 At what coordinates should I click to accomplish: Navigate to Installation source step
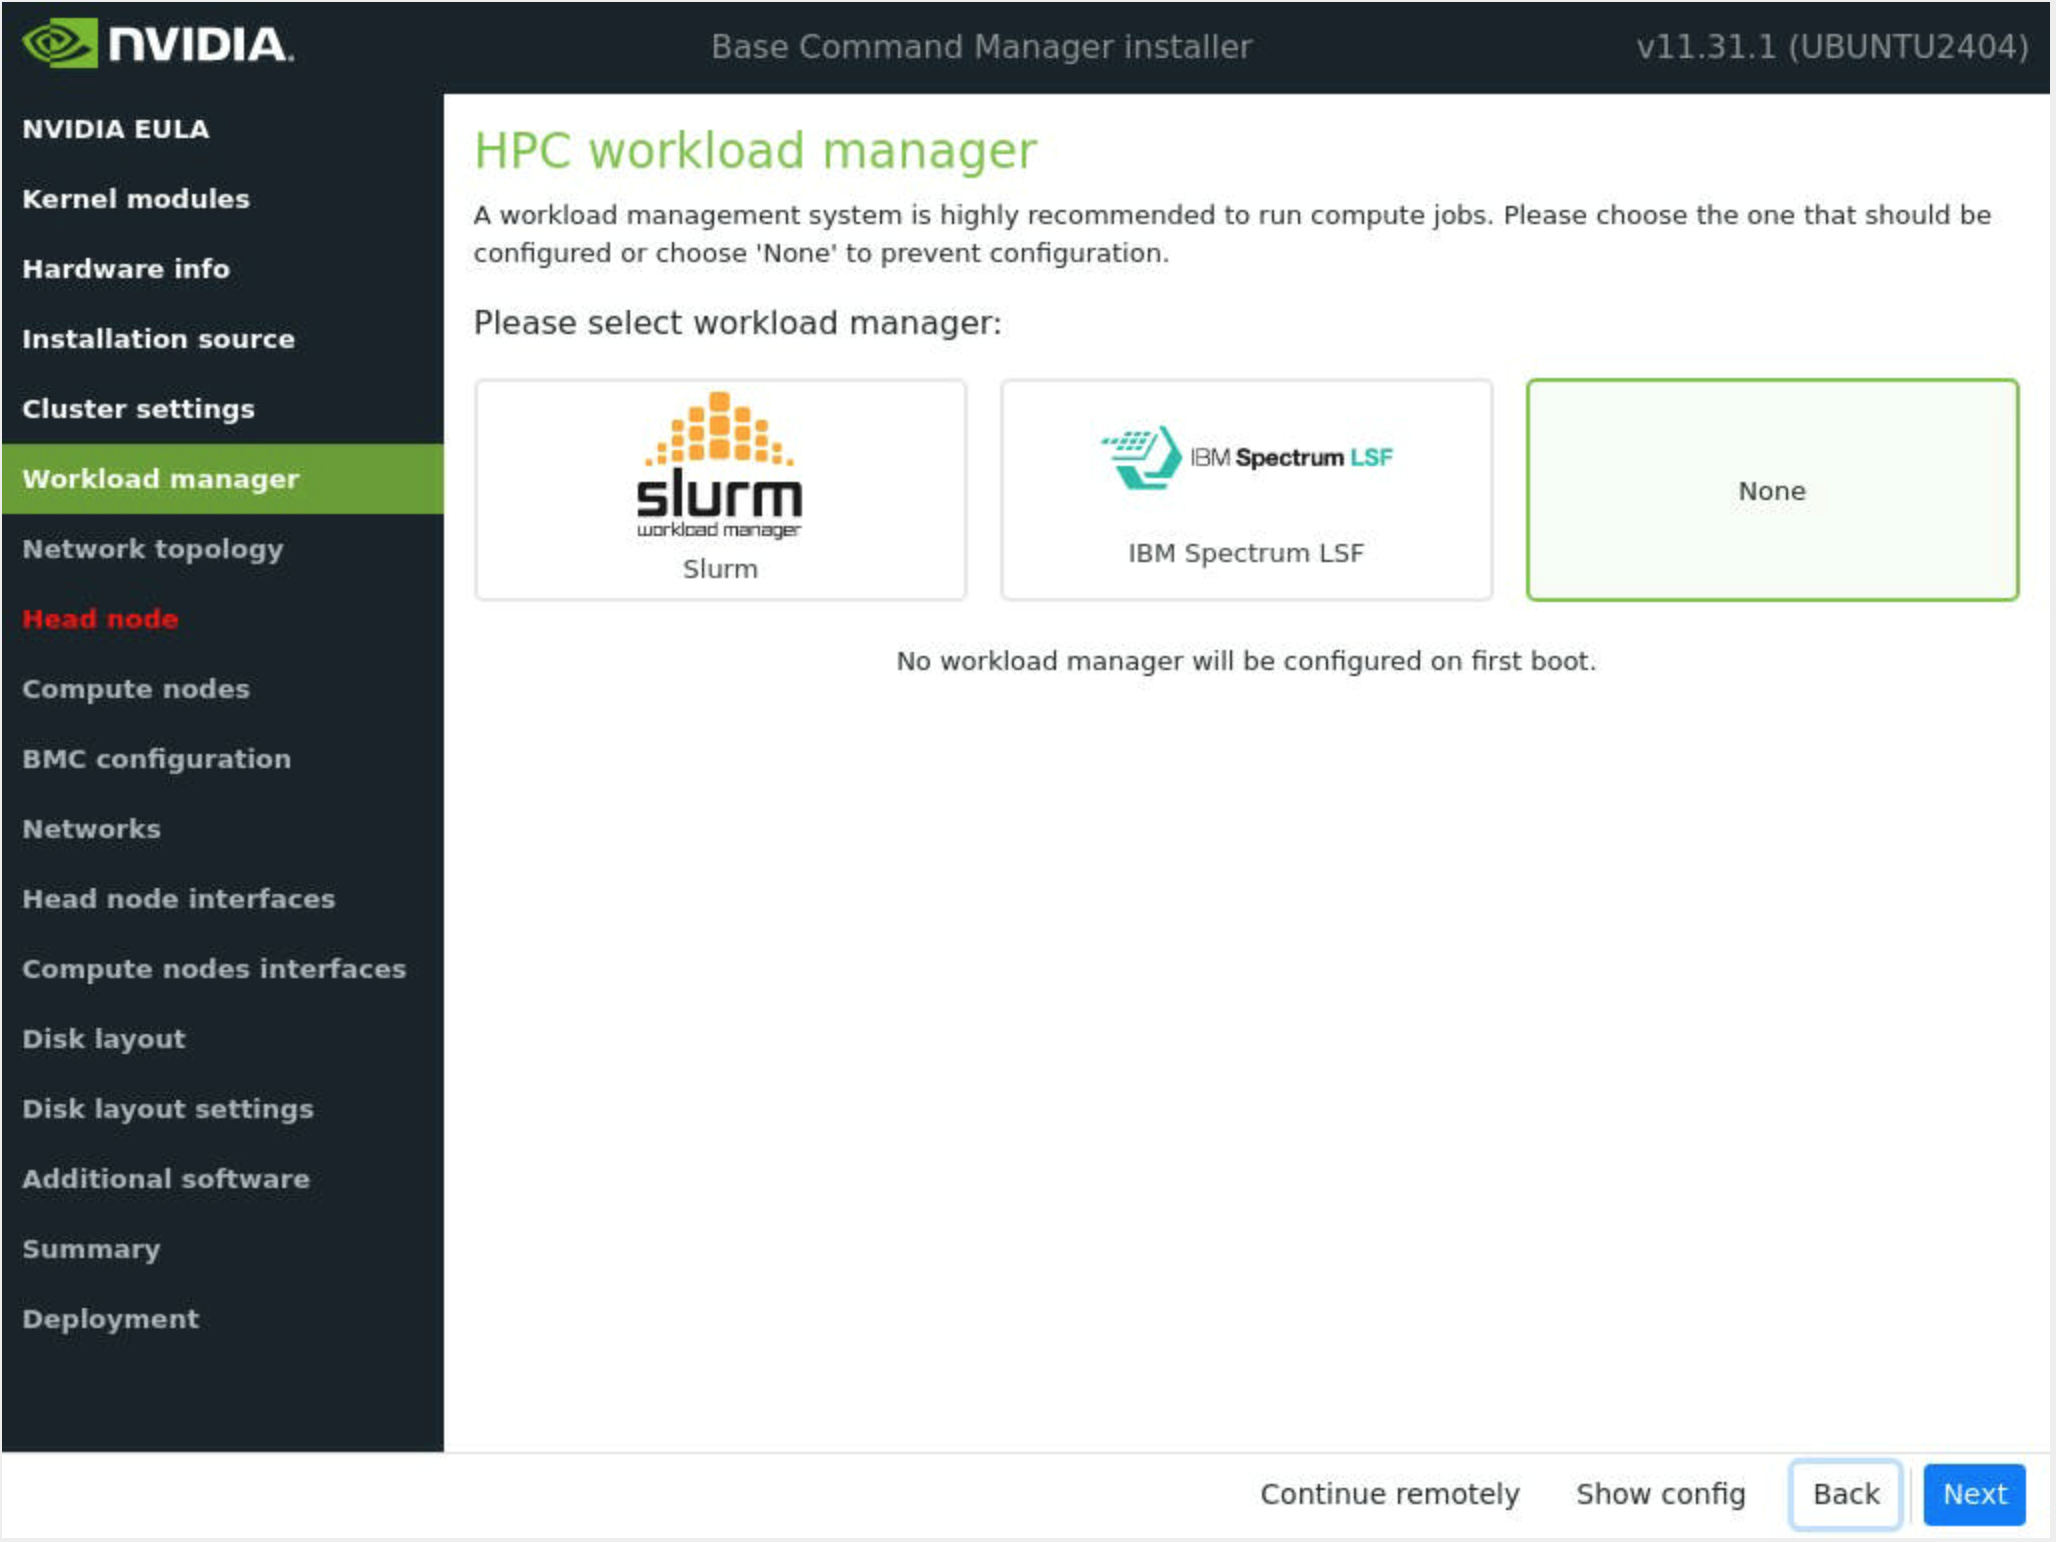pyautogui.click(x=158, y=339)
